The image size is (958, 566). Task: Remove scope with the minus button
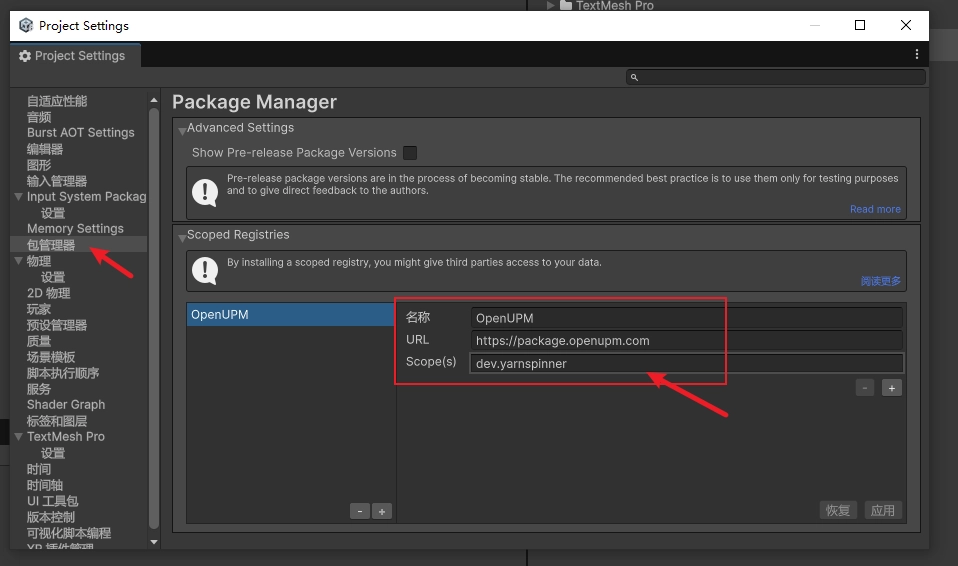pos(865,388)
